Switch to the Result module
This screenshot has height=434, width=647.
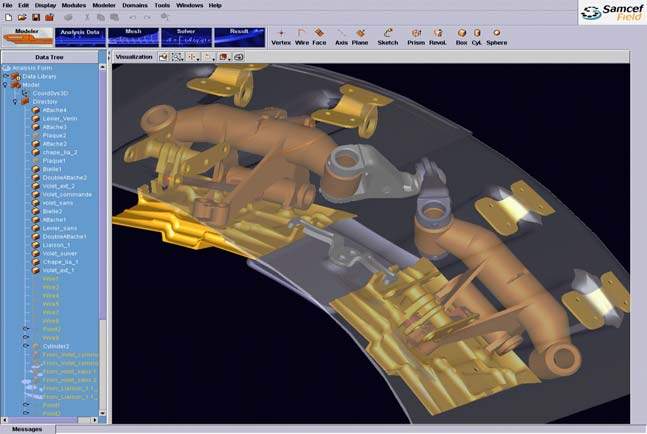(240, 37)
